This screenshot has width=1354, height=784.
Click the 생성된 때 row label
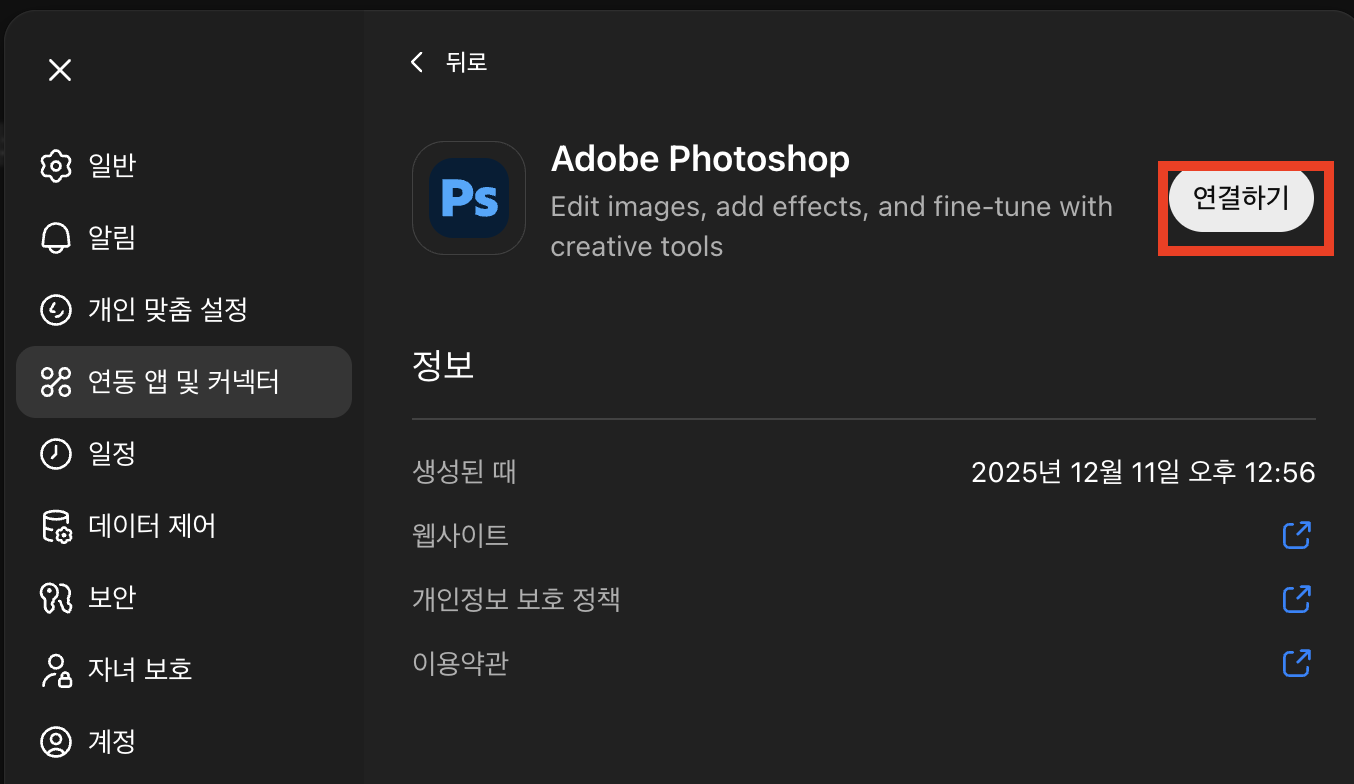tap(464, 472)
